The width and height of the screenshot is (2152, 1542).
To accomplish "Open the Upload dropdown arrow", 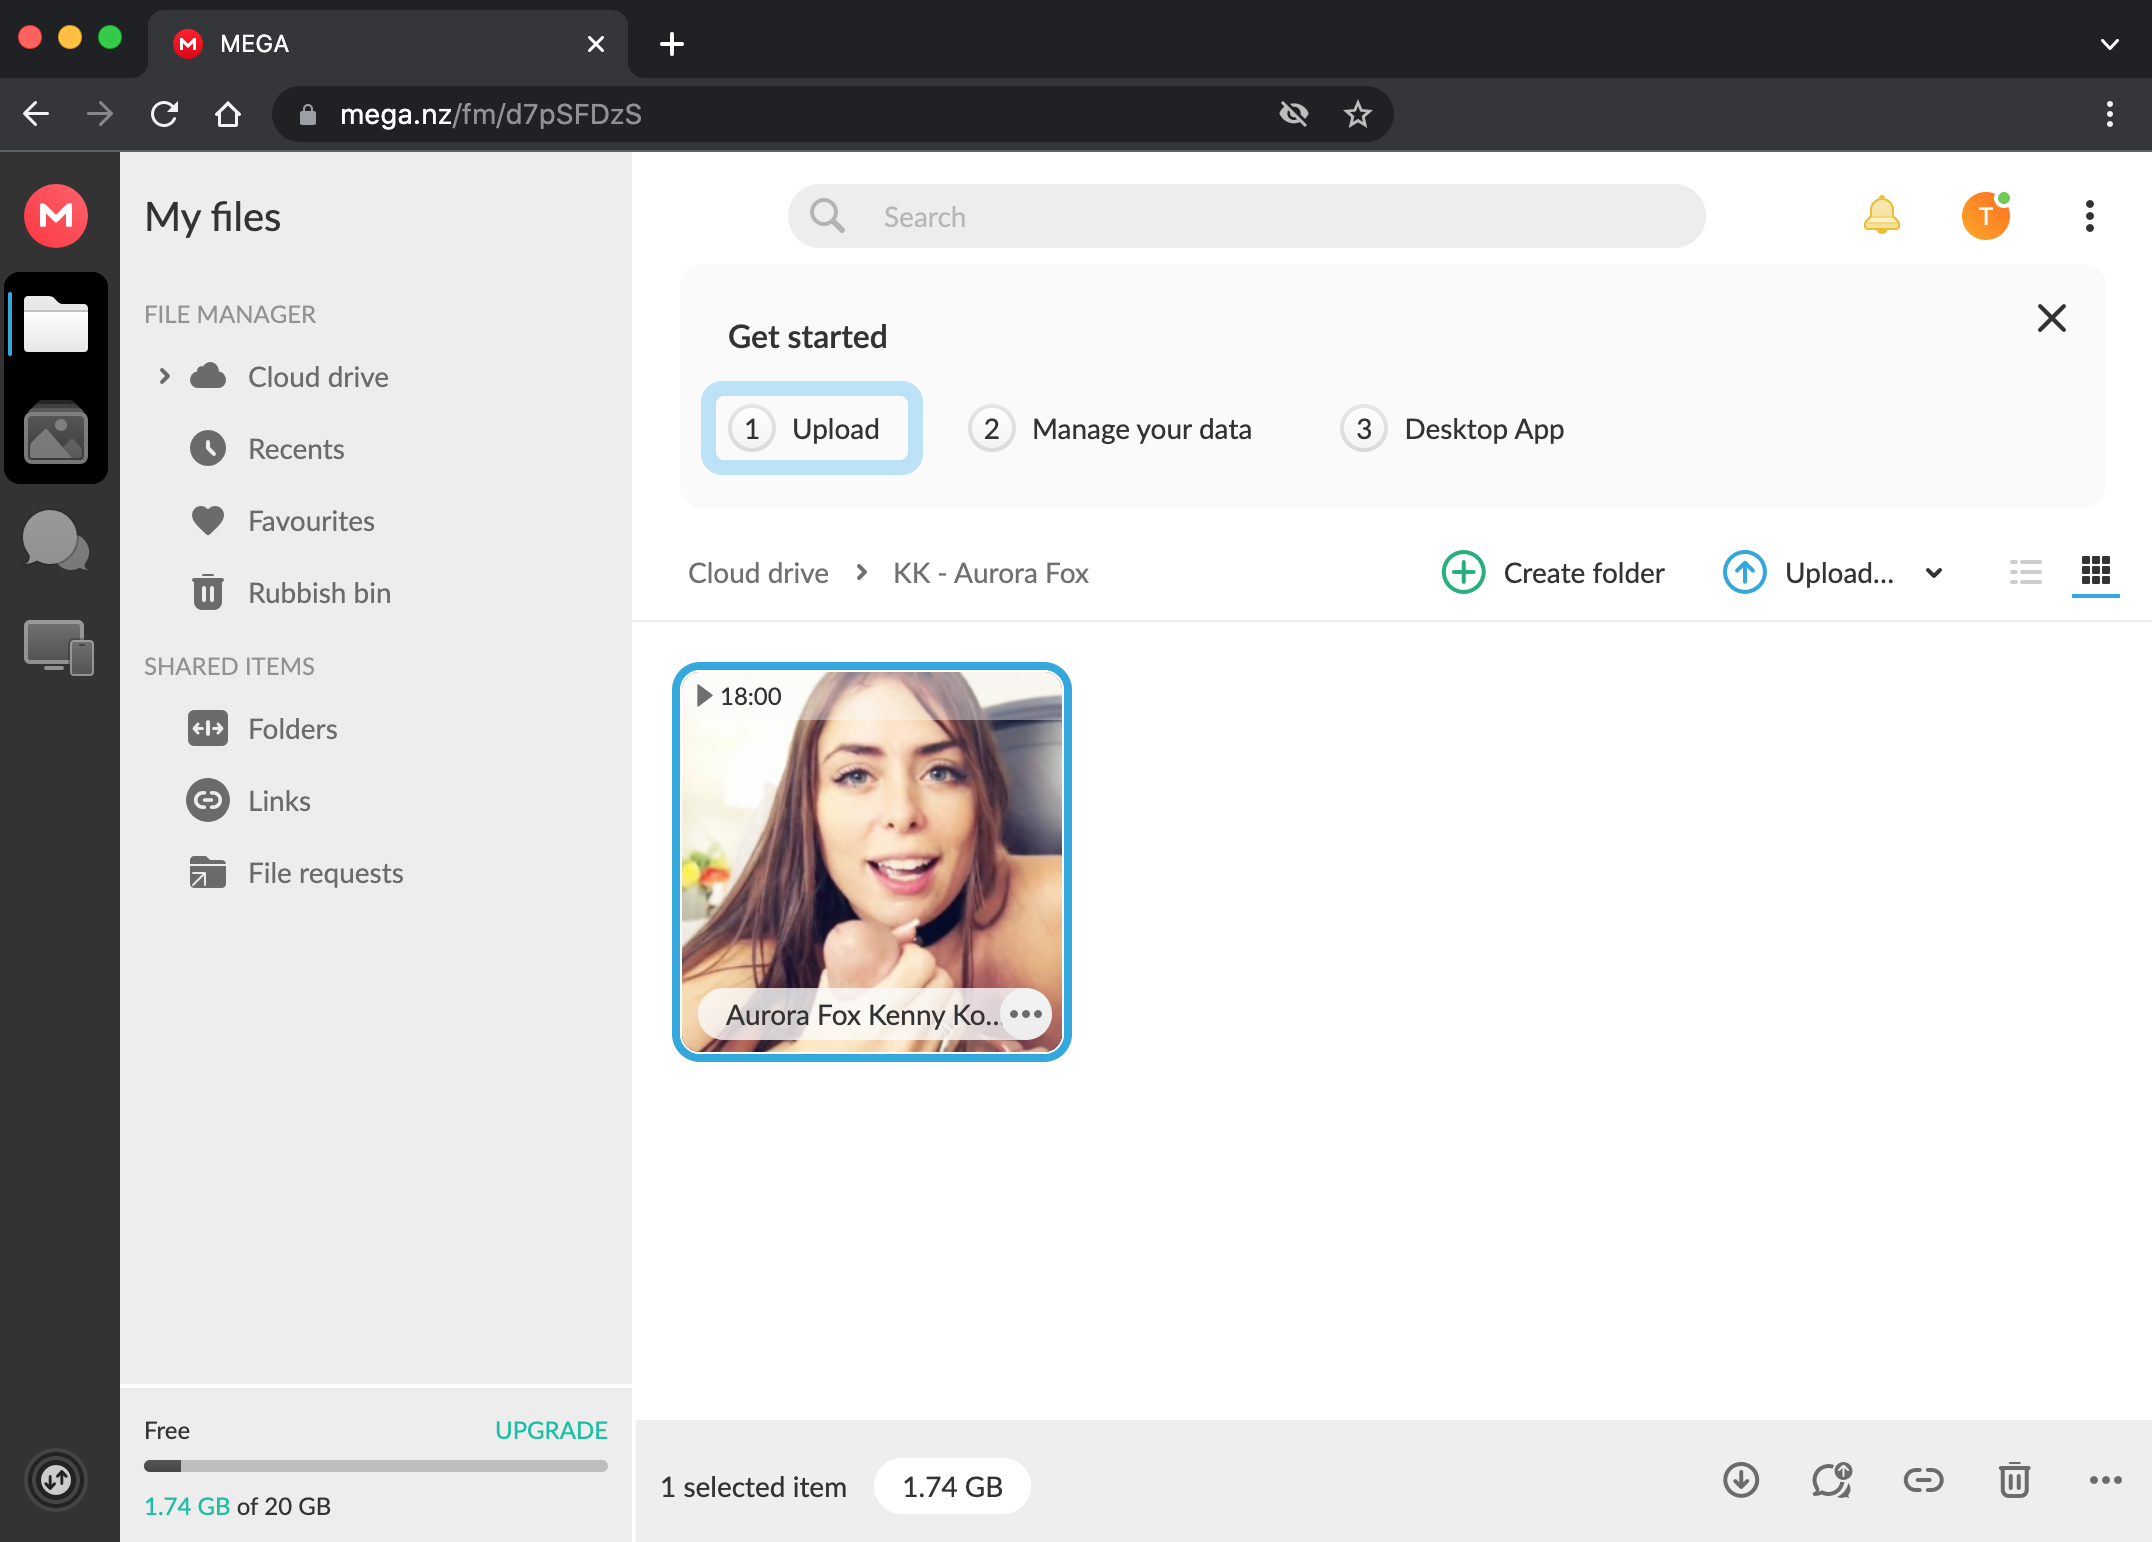I will tap(1934, 573).
